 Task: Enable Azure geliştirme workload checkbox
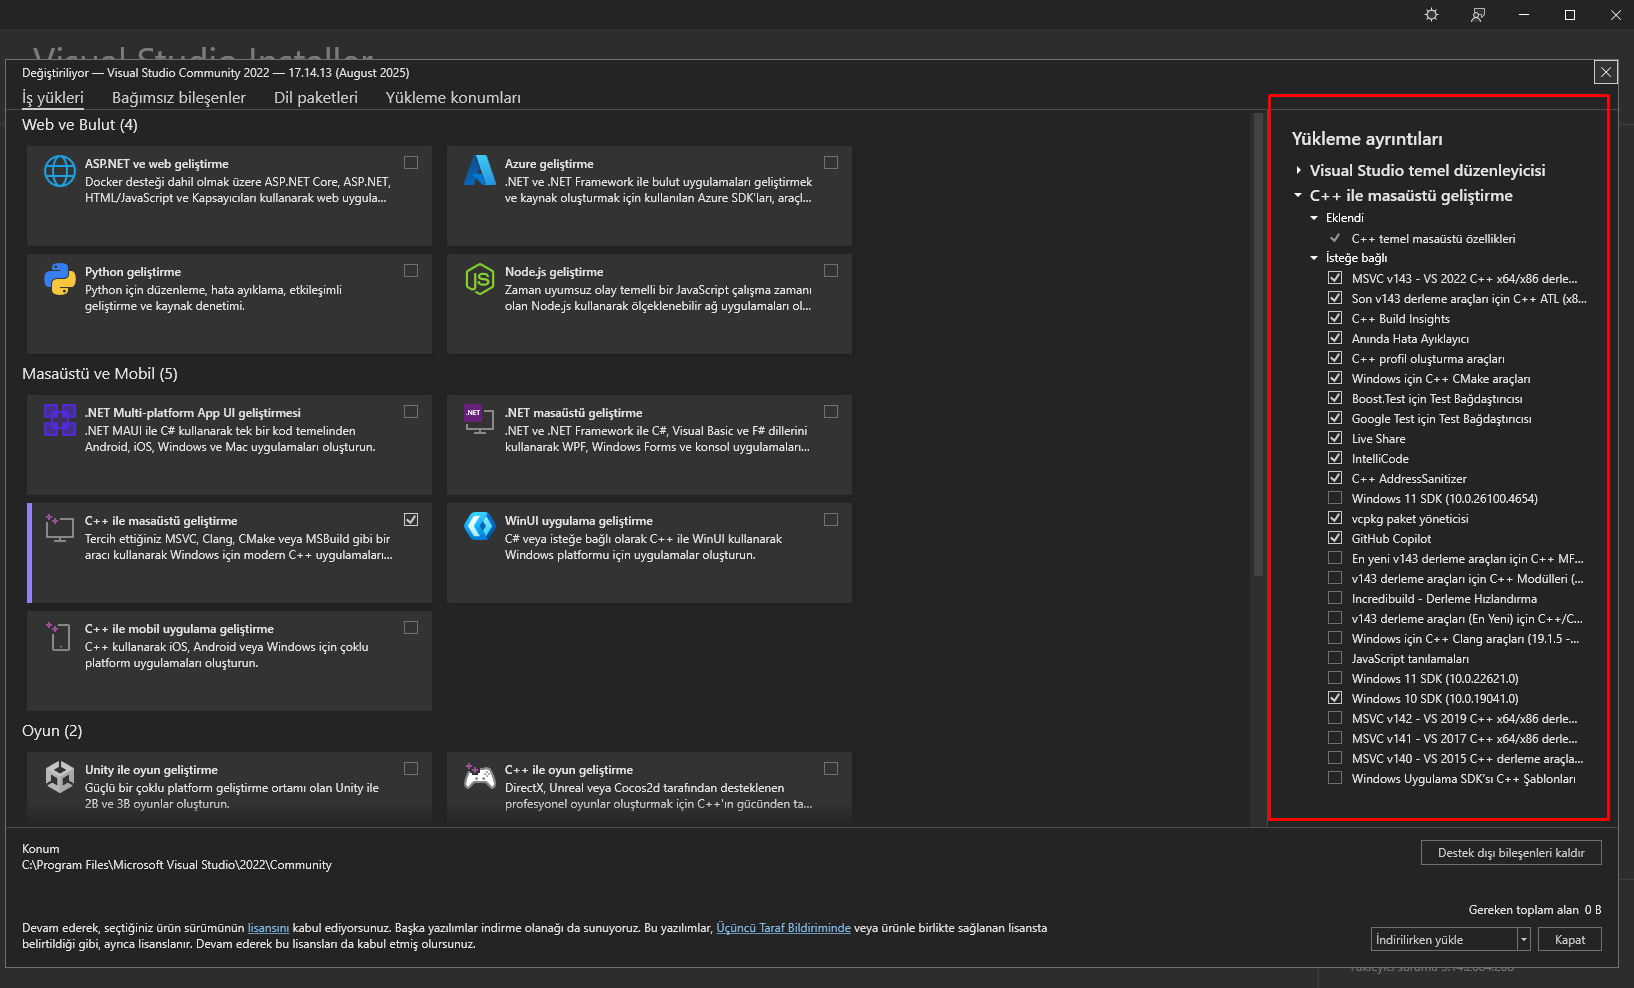pyautogui.click(x=831, y=162)
